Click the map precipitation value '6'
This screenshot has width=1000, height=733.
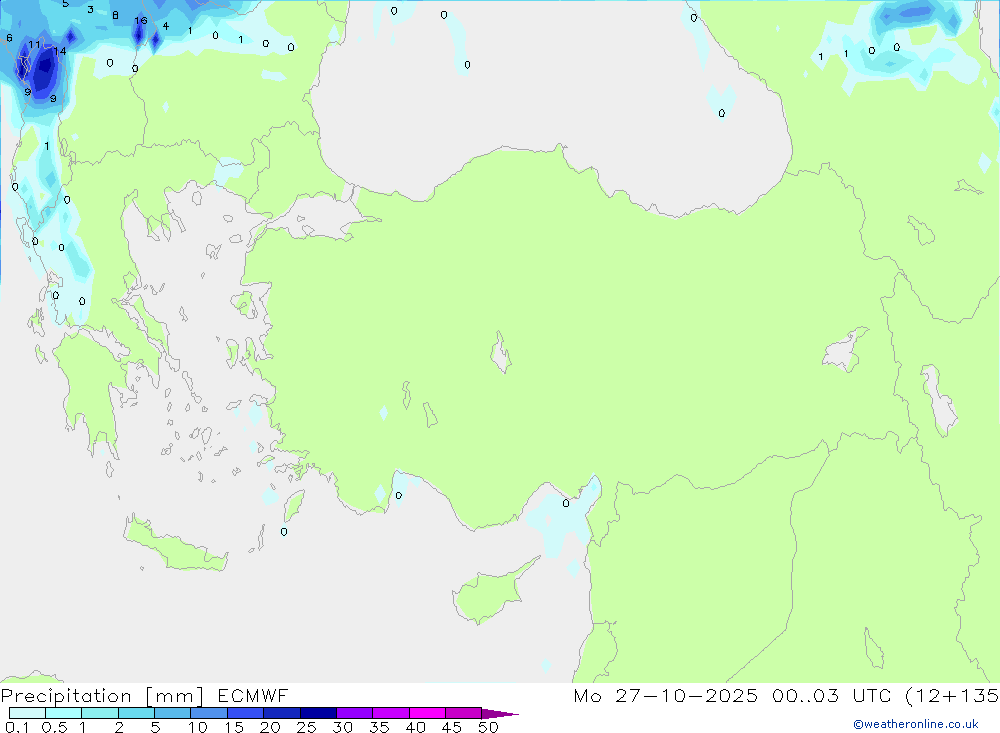point(9,38)
